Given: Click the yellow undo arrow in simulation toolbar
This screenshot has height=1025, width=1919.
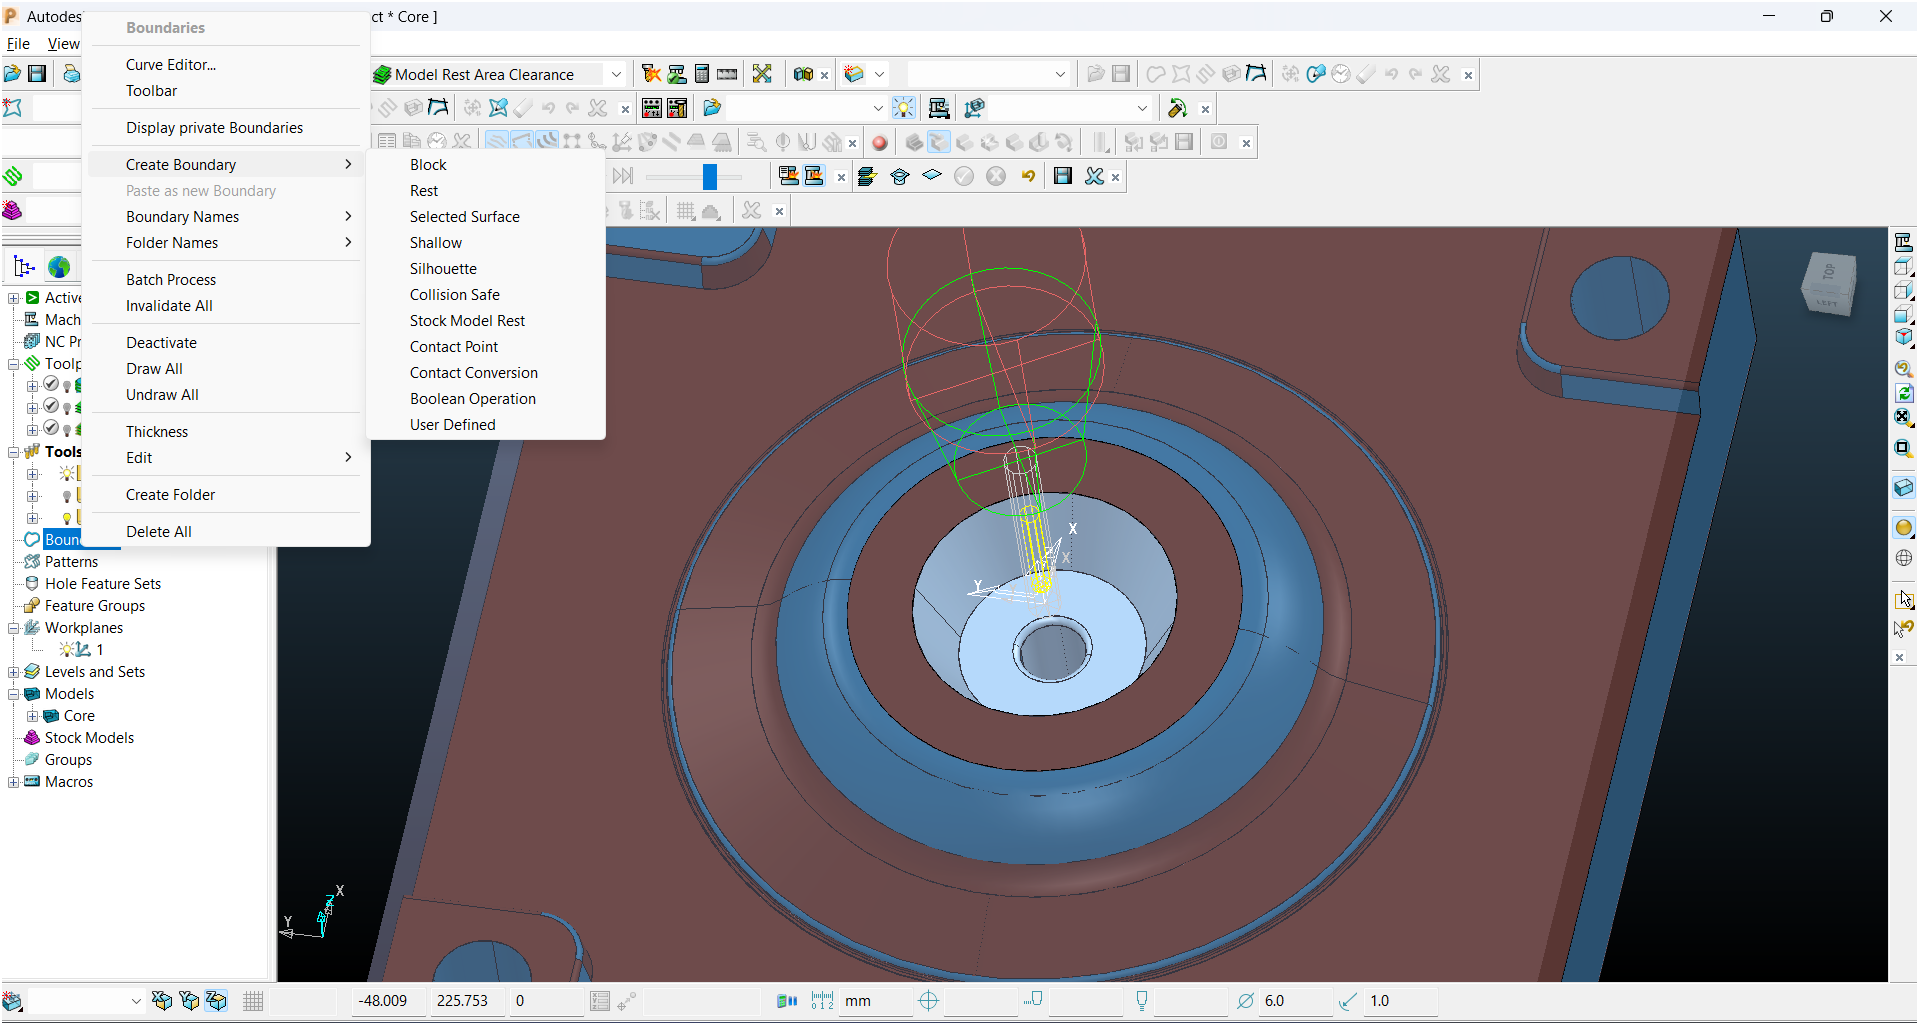Looking at the screenshot, I should pos(1028,177).
